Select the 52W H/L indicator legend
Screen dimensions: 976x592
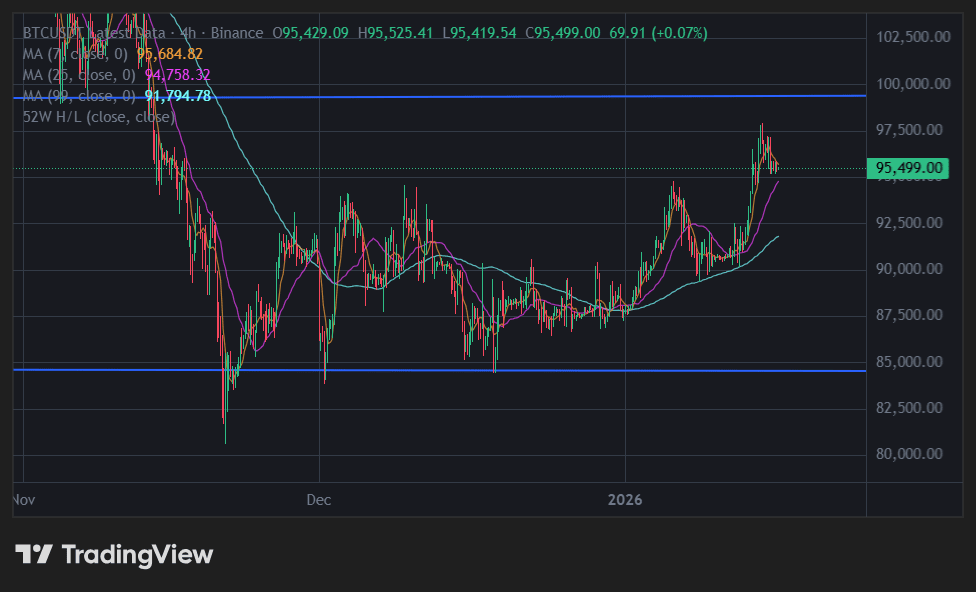pos(99,117)
